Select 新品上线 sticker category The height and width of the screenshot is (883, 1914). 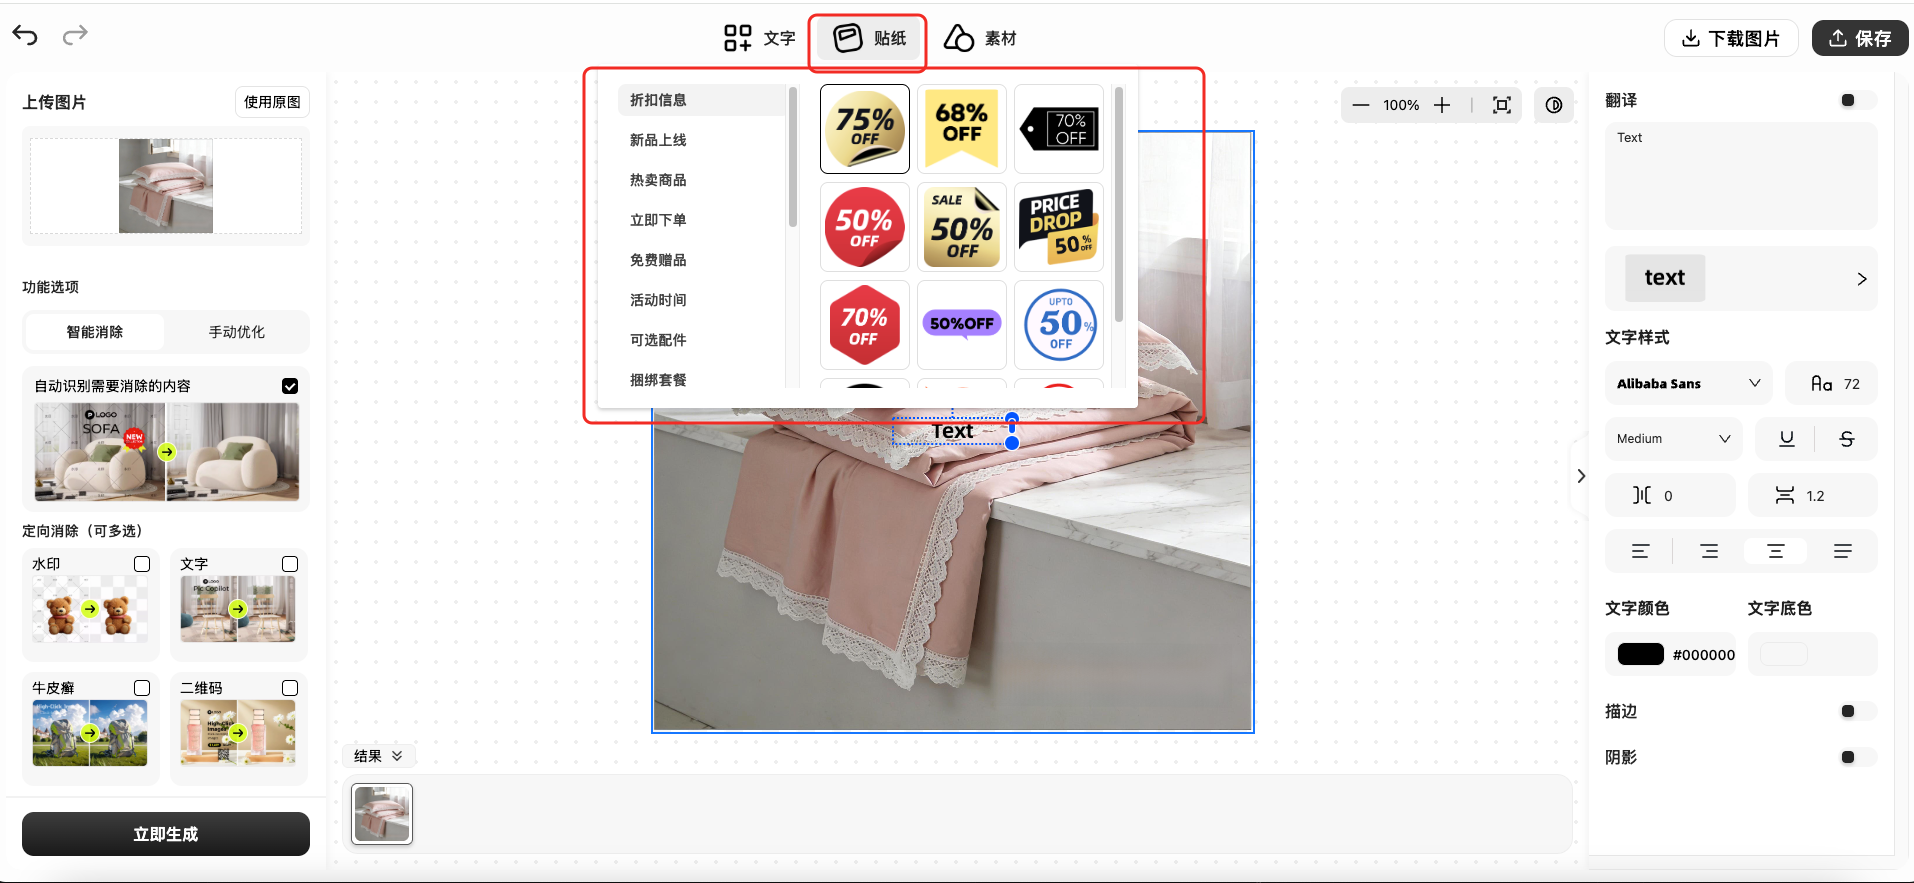click(658, 140)
